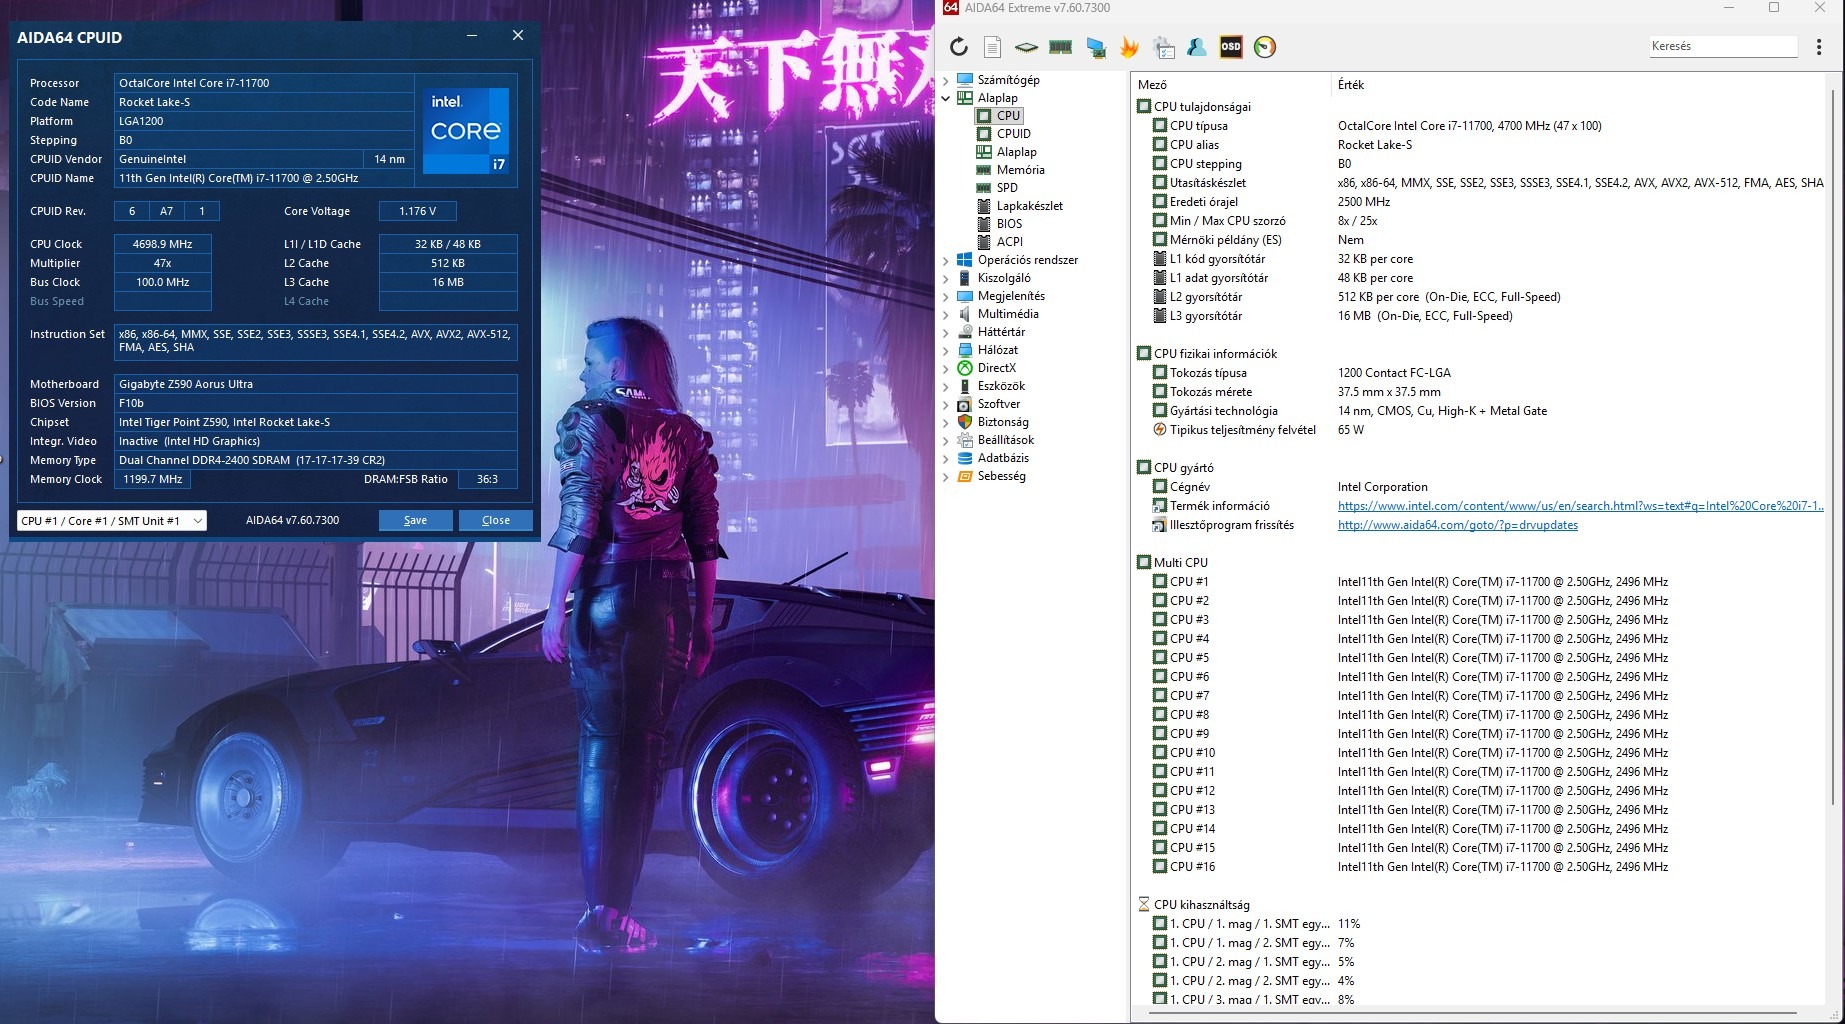Image resolution: width=1845 pixels, height=1024 pixels.
Task: Click the CPU Clock value 4698.9 MHz
Action: coord(163,244)
